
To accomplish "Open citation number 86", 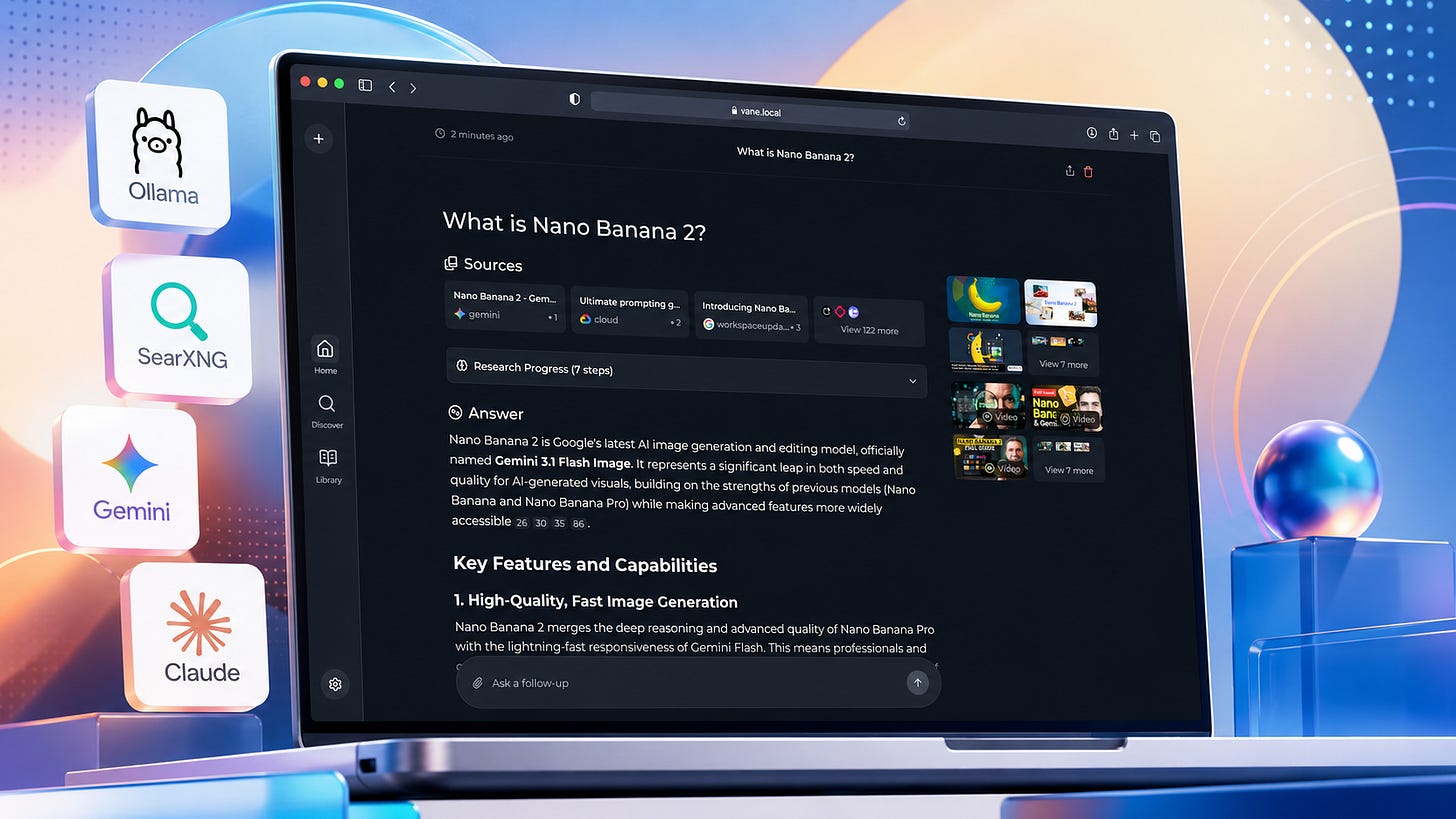I will pos(578,523).
